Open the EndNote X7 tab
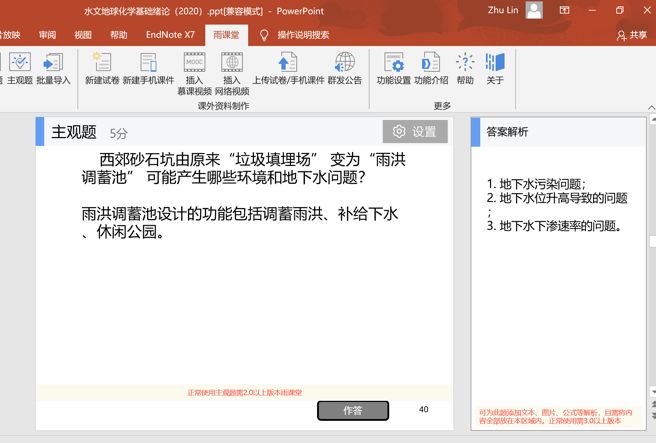This screenshot has height=443, width=656. tap(170, 35)
